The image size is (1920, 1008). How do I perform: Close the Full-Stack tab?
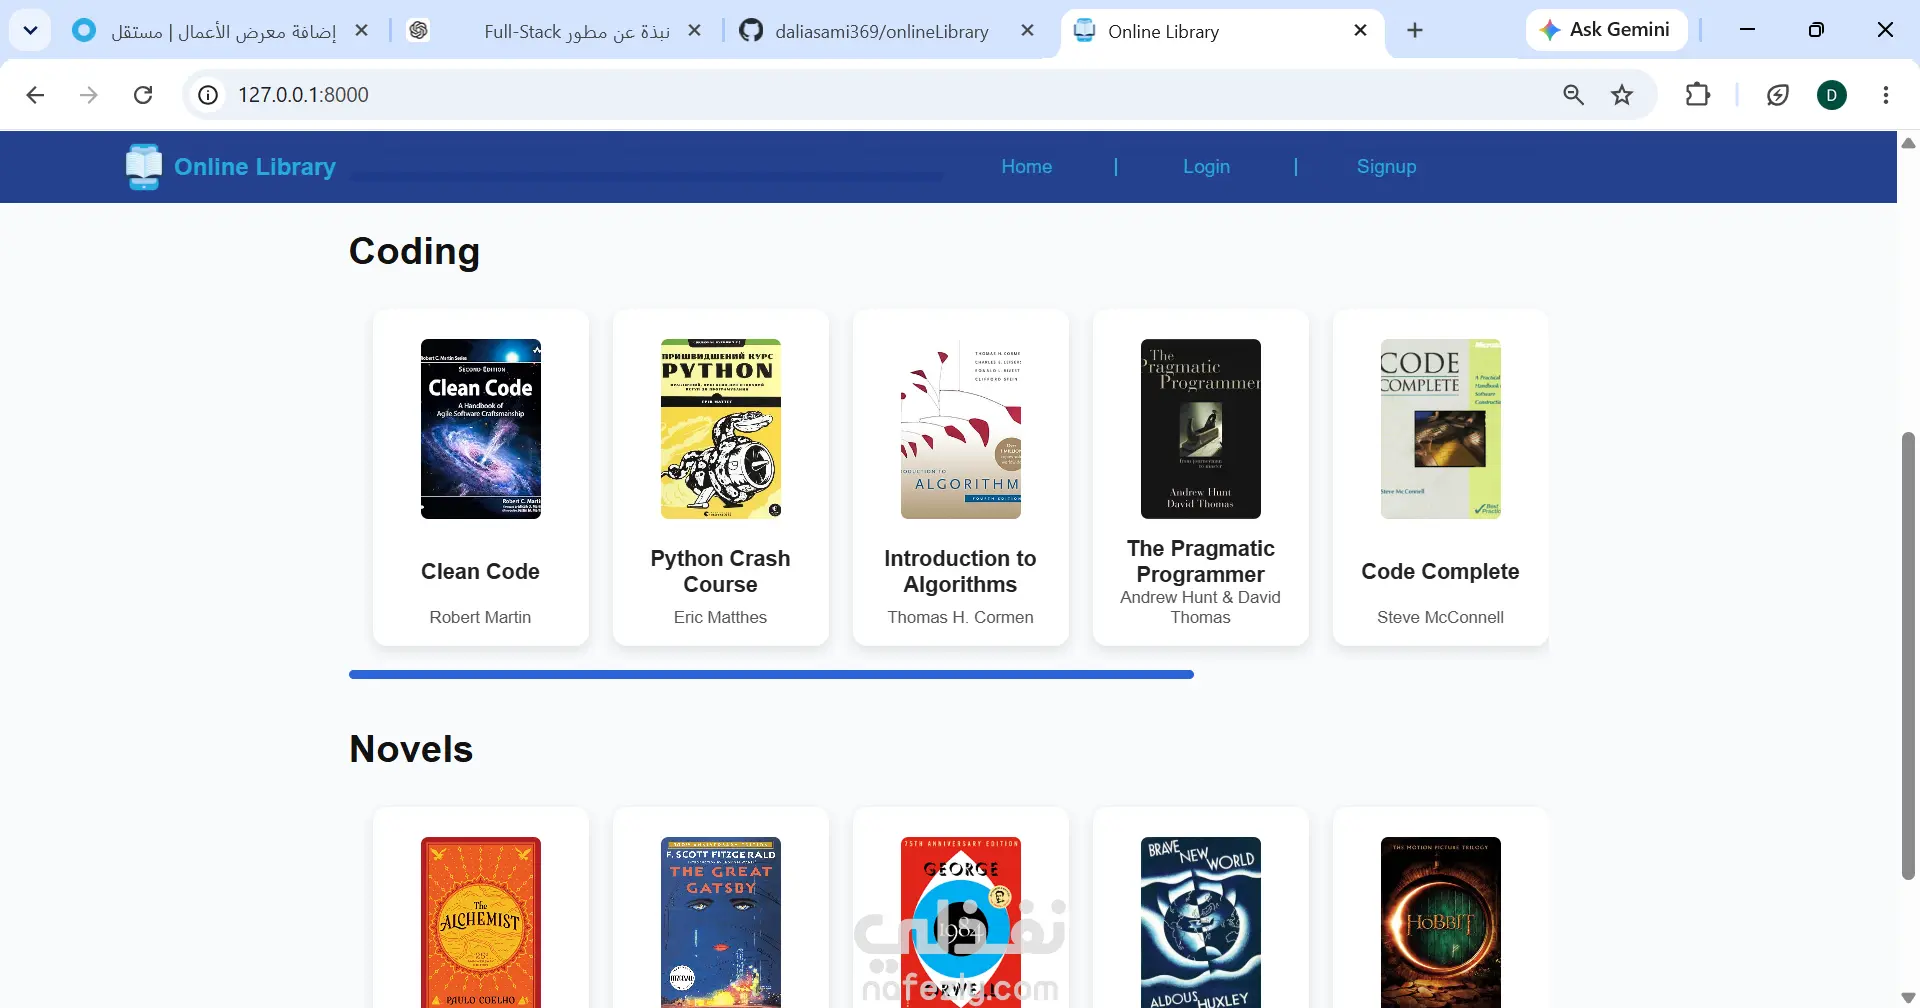point(695,31)
